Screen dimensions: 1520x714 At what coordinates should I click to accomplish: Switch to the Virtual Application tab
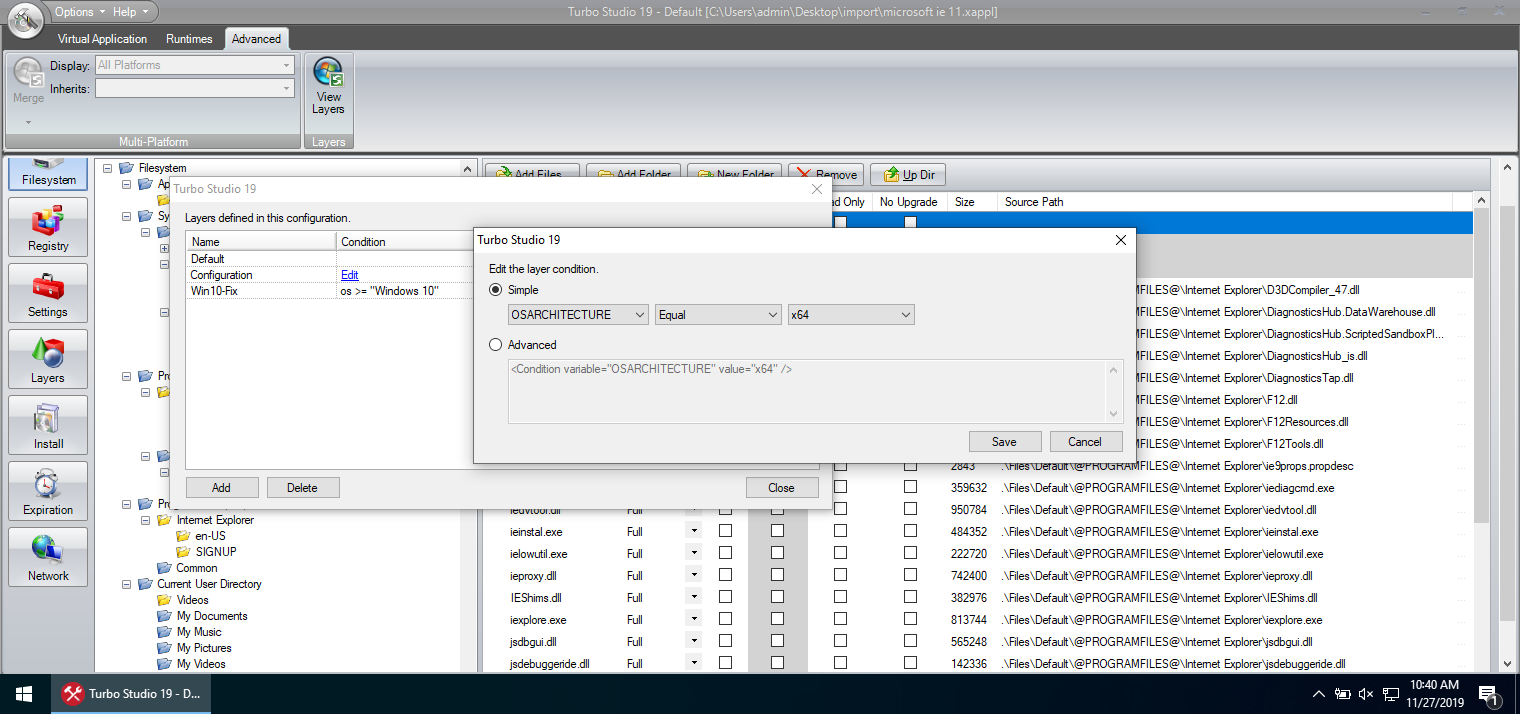102,39
